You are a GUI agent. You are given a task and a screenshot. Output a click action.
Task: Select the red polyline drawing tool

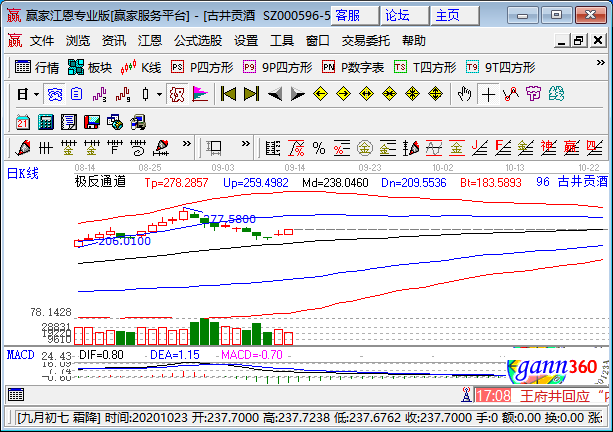[x=511, y=94]
